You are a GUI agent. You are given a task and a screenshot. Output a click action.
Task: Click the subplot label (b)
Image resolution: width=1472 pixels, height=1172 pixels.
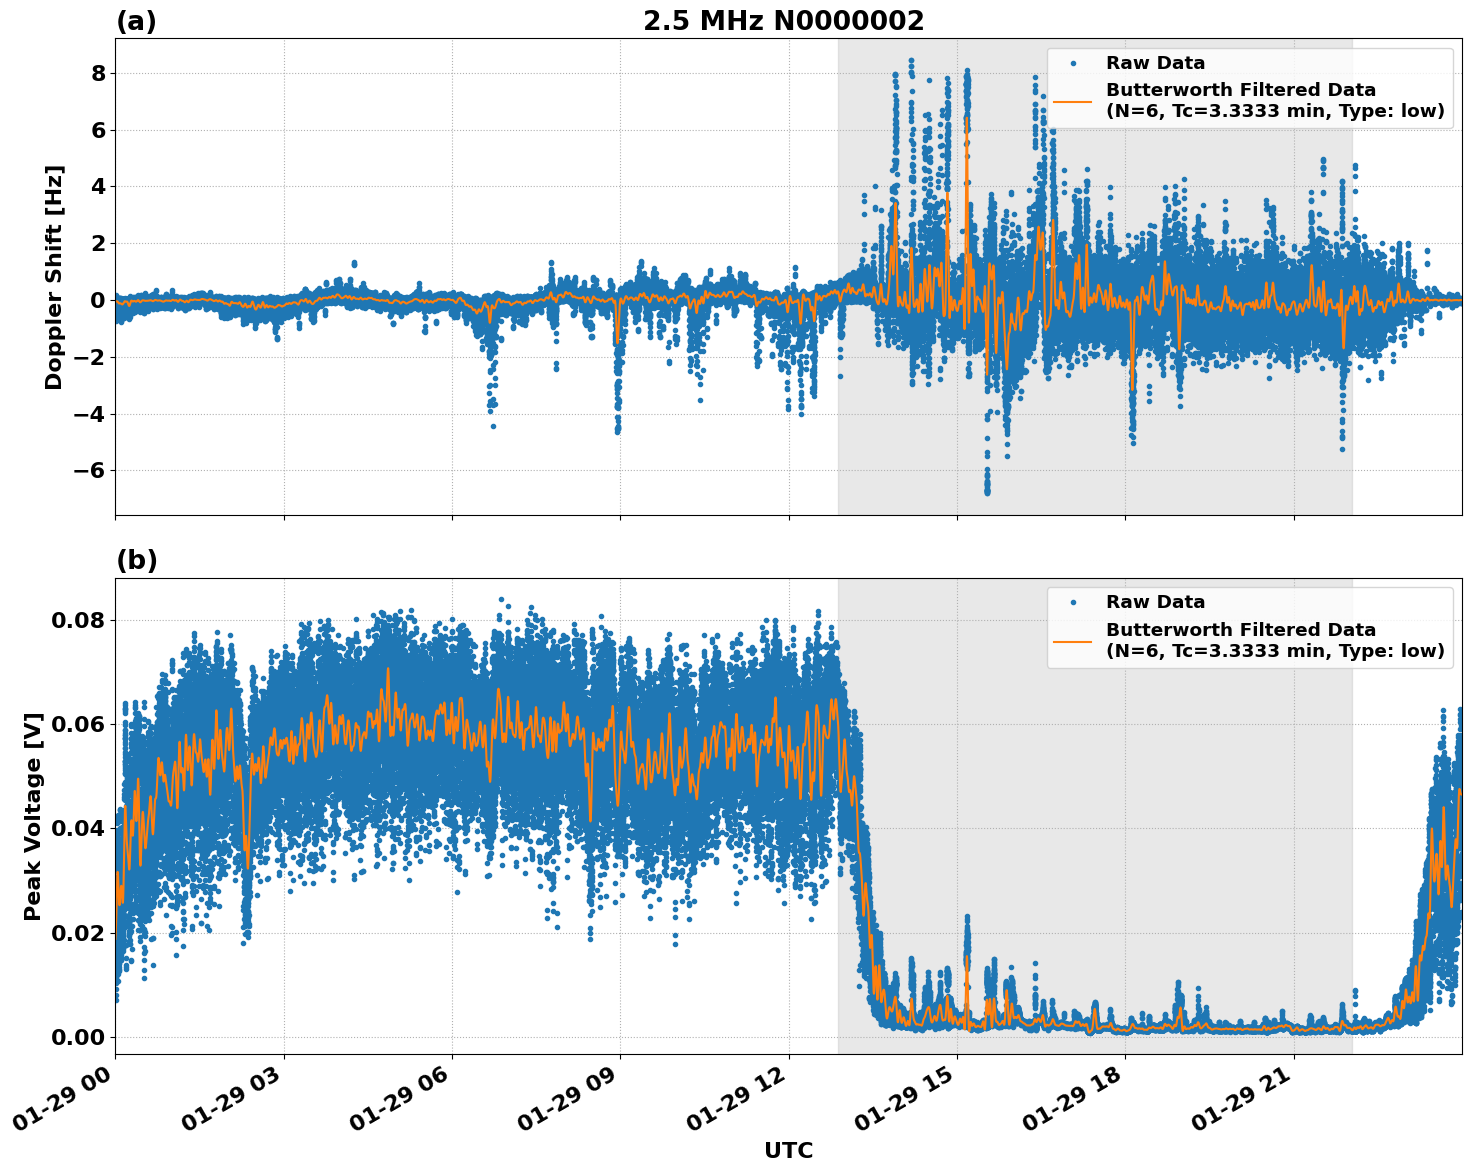pyautogui.click(x=136, y=560)
